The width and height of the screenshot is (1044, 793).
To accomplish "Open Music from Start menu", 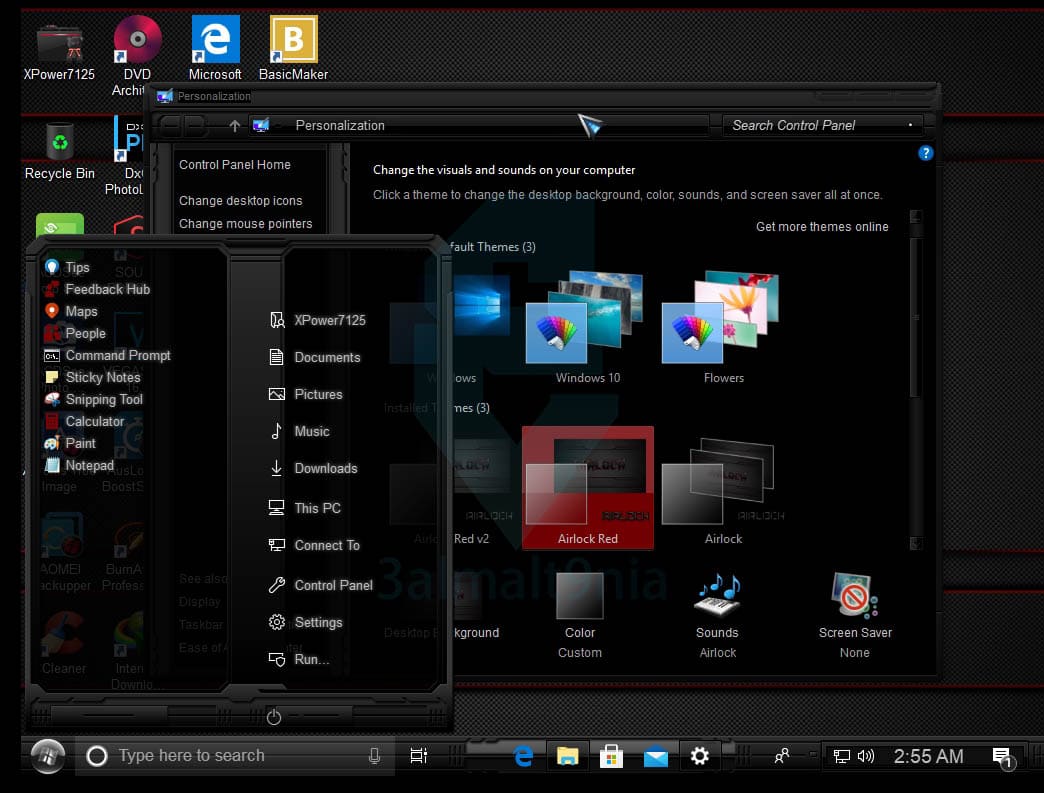I will click(300, 431).
